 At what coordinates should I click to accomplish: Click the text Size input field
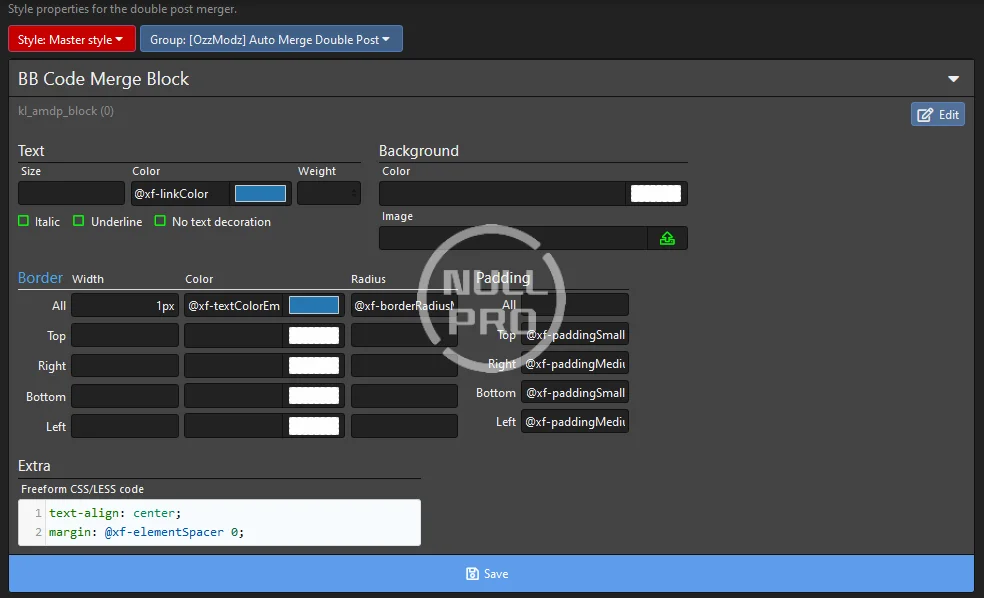71,194
